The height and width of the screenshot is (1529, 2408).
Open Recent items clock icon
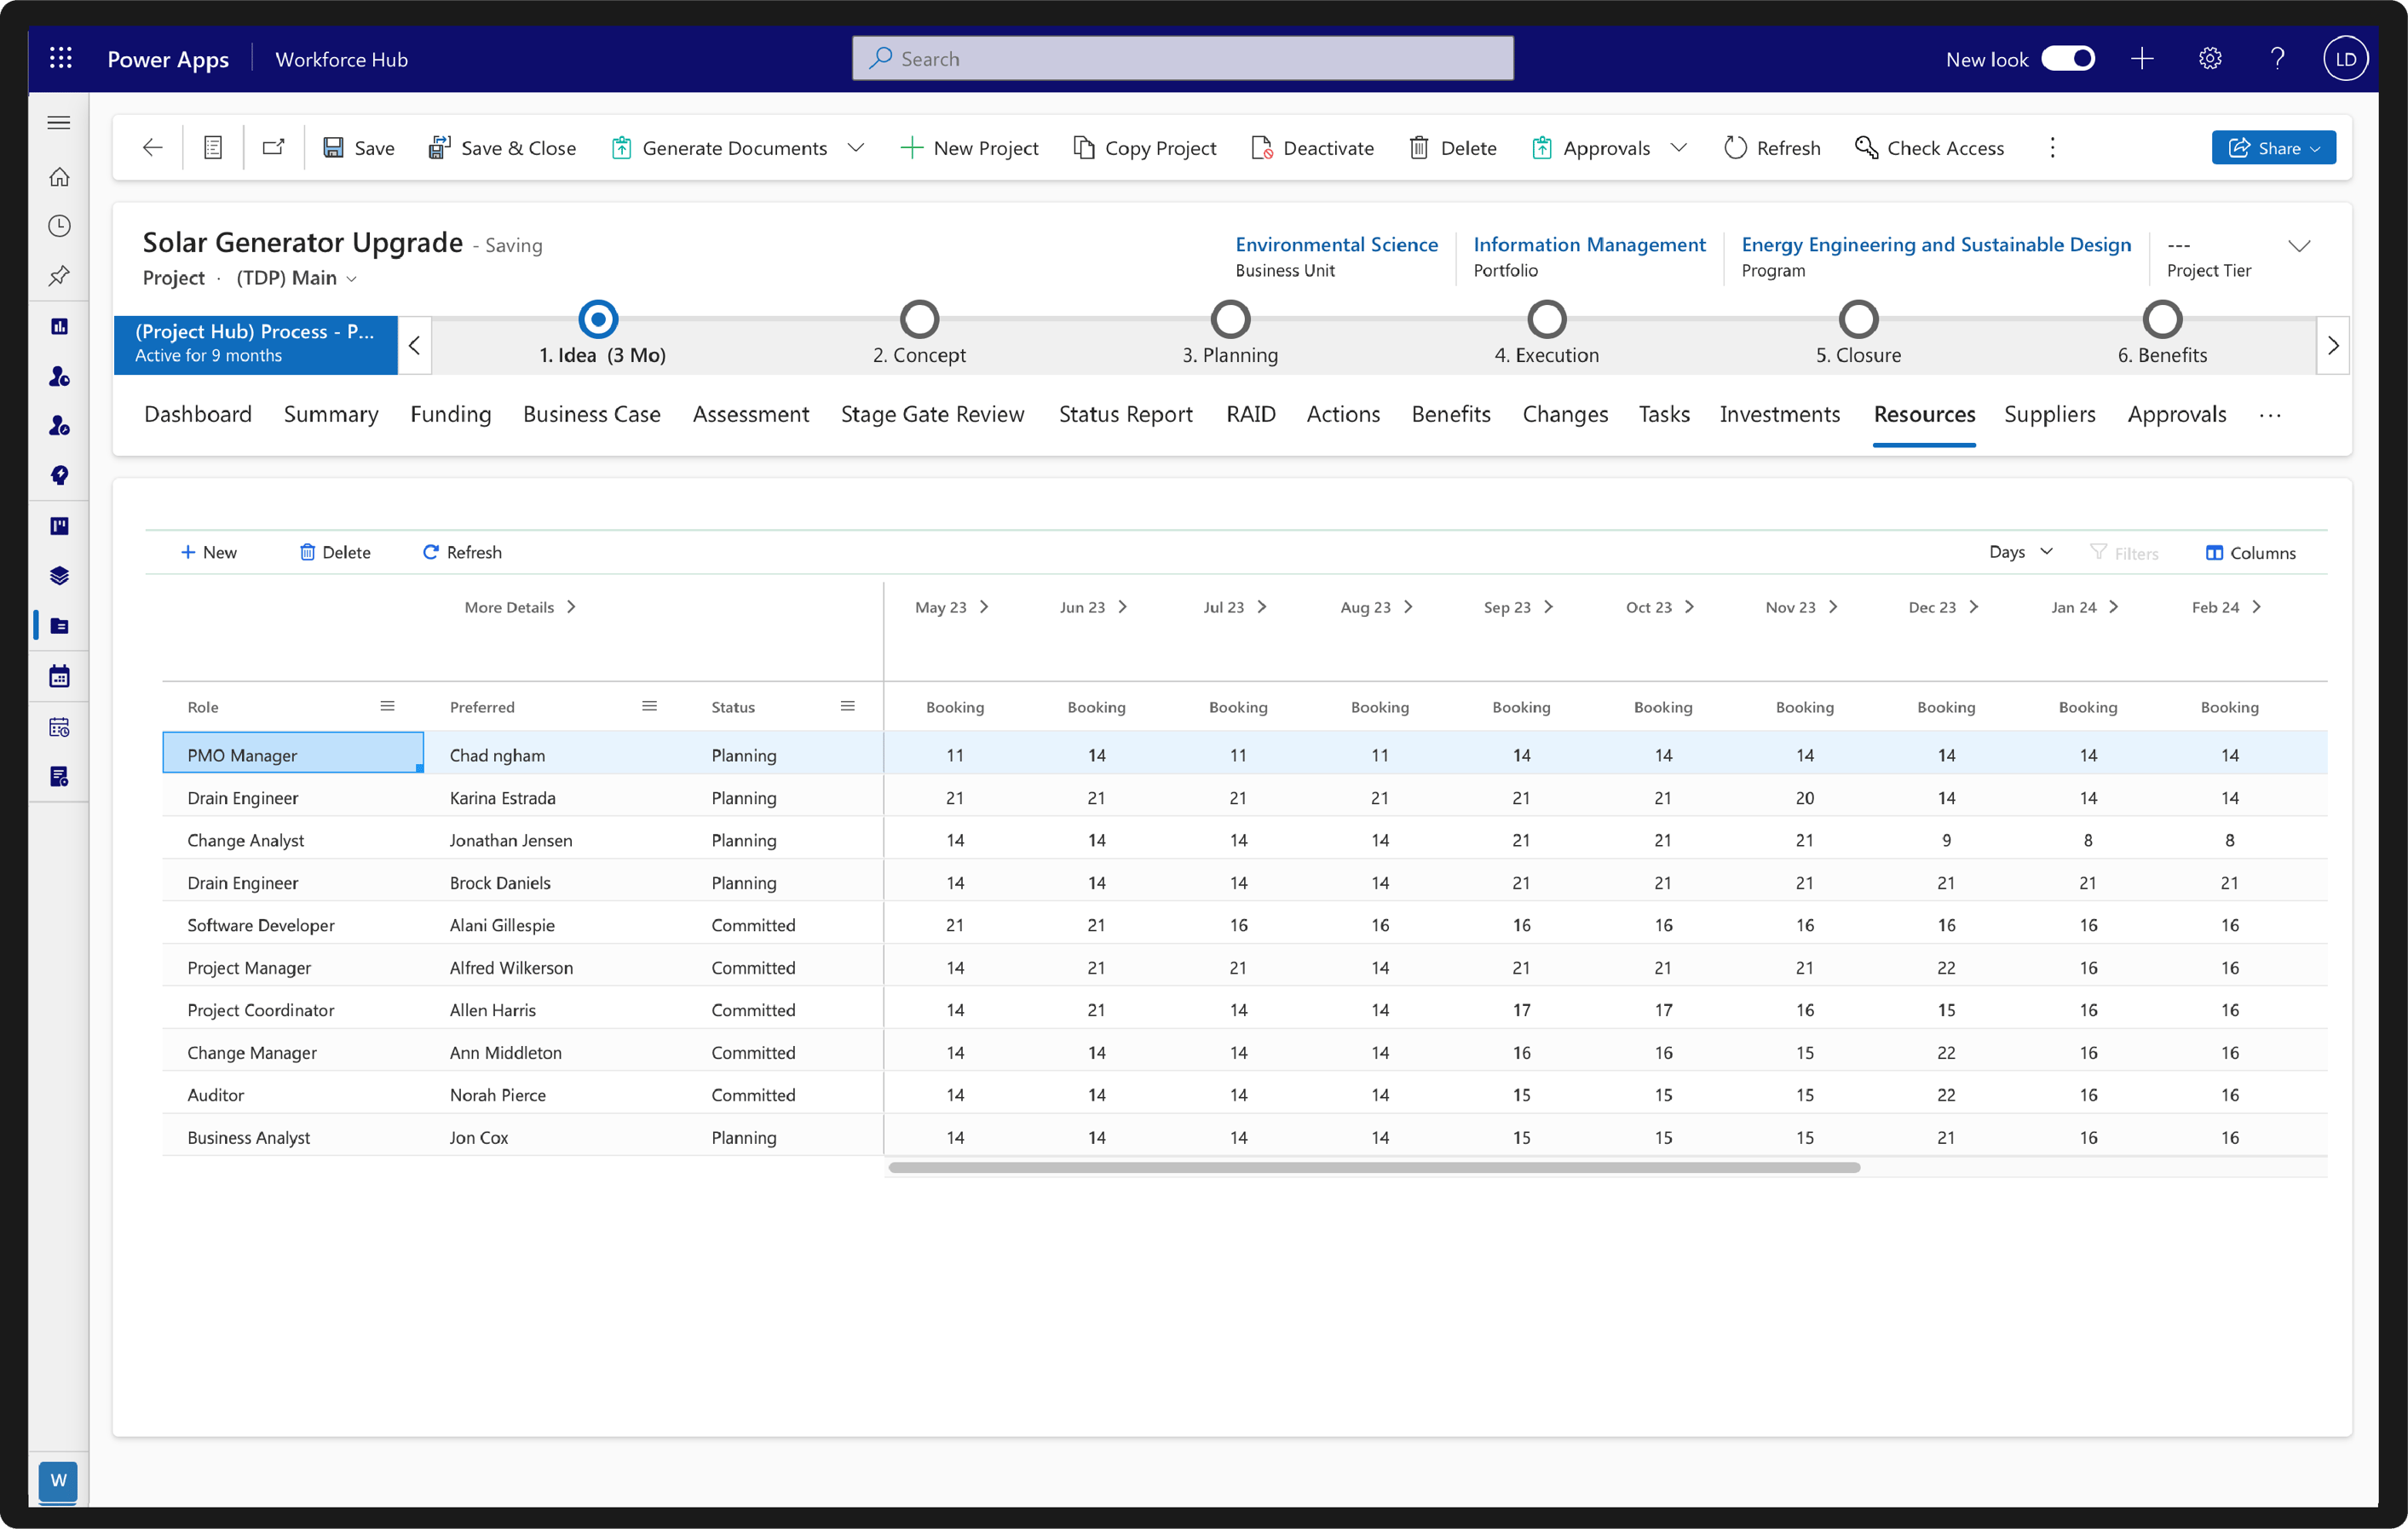tap(59, 226)
